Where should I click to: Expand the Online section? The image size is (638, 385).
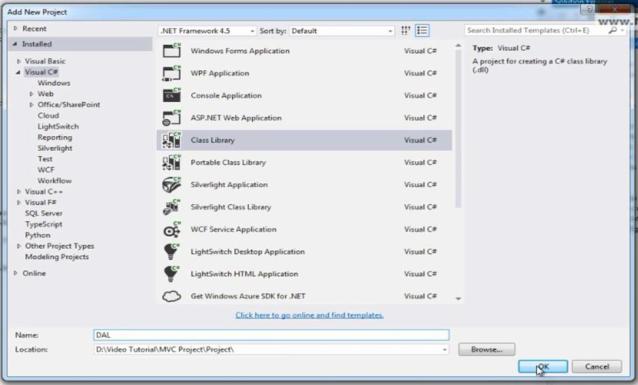[x=15, y=273]
